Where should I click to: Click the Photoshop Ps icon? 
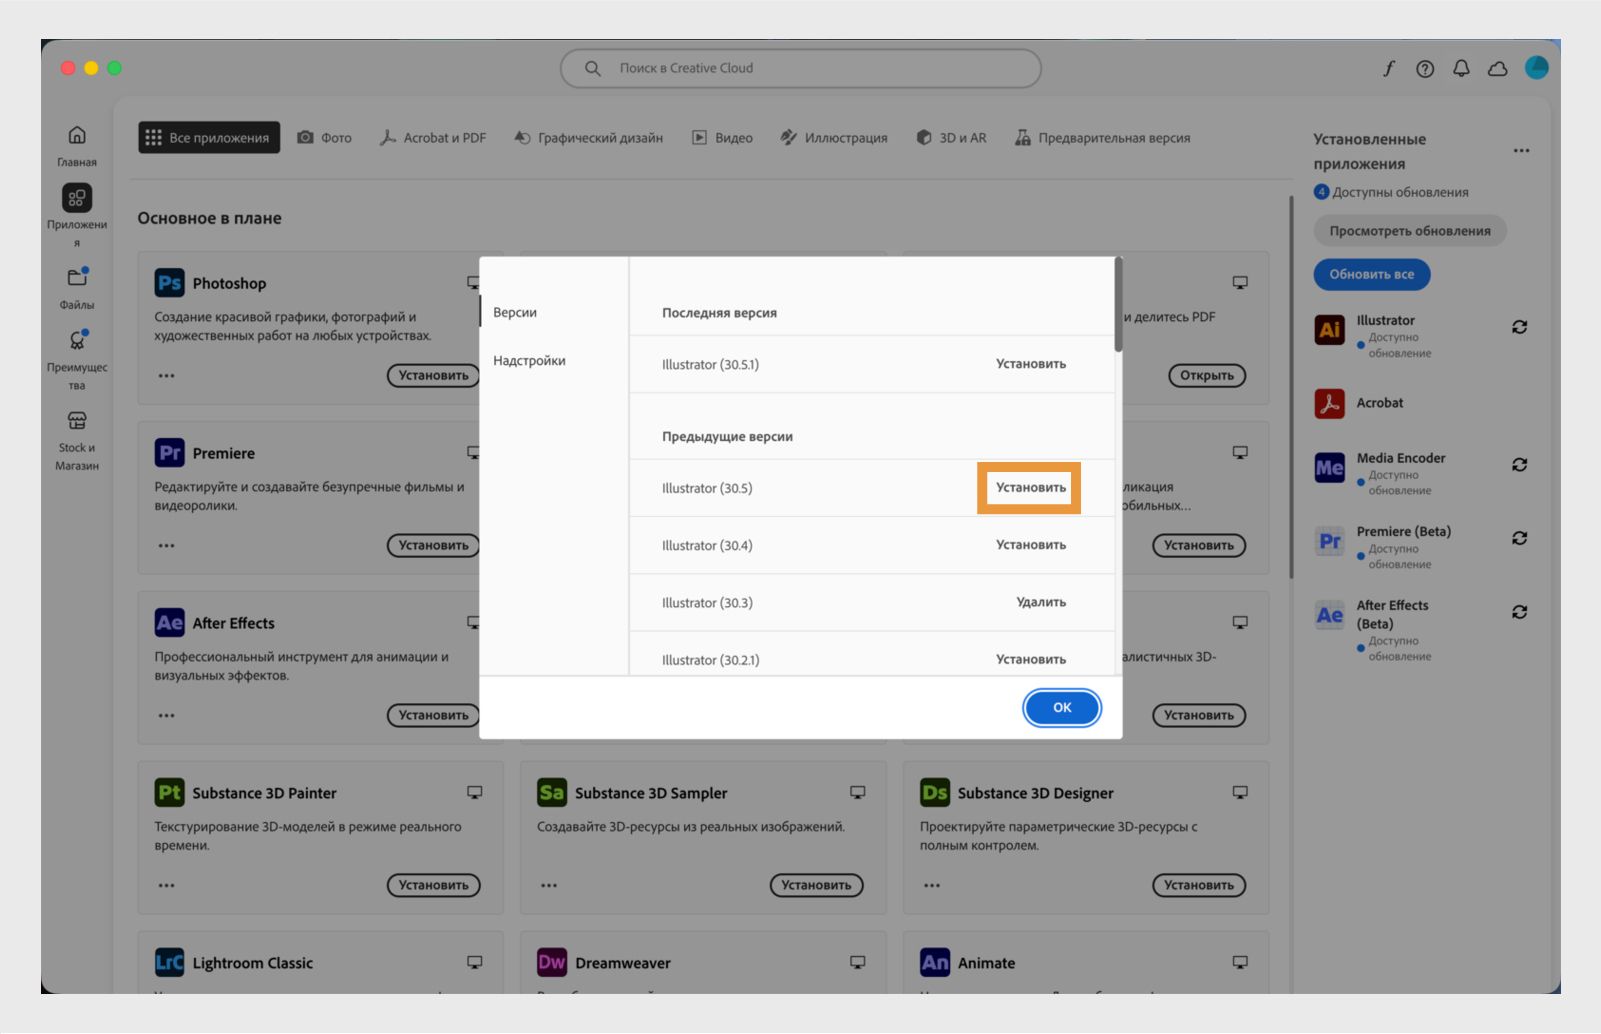[x=169, y=283]
